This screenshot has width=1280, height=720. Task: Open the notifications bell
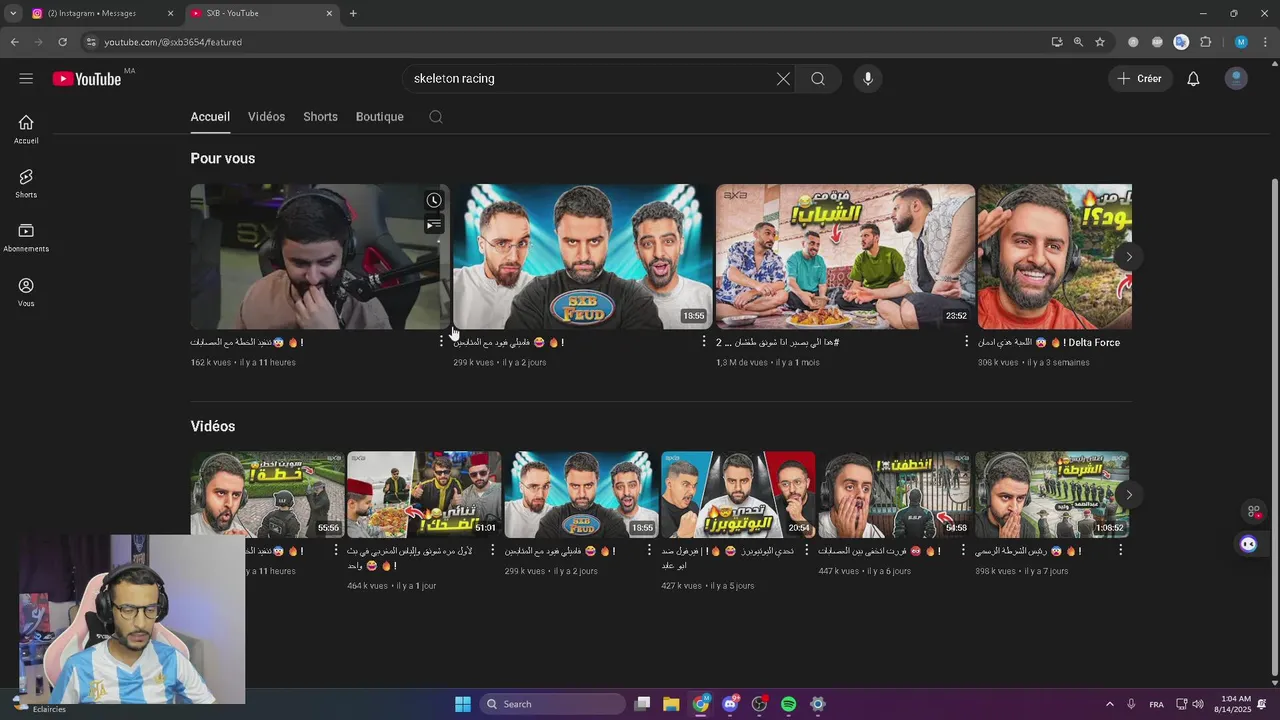click(x=1193, y=79)
